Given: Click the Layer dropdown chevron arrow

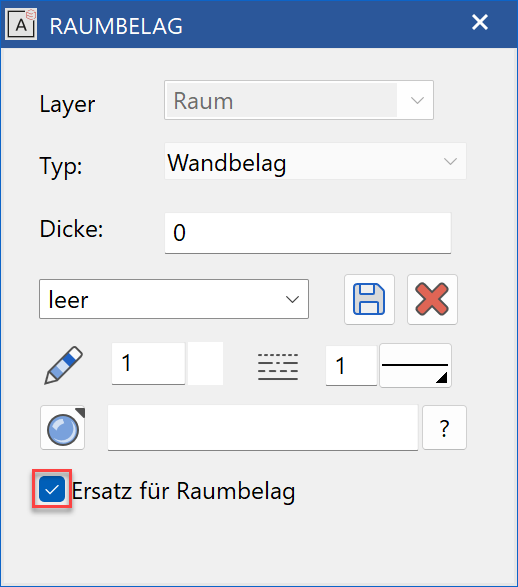Looking at the screenshot, I should pyautogui.click(x=417, y=100).
